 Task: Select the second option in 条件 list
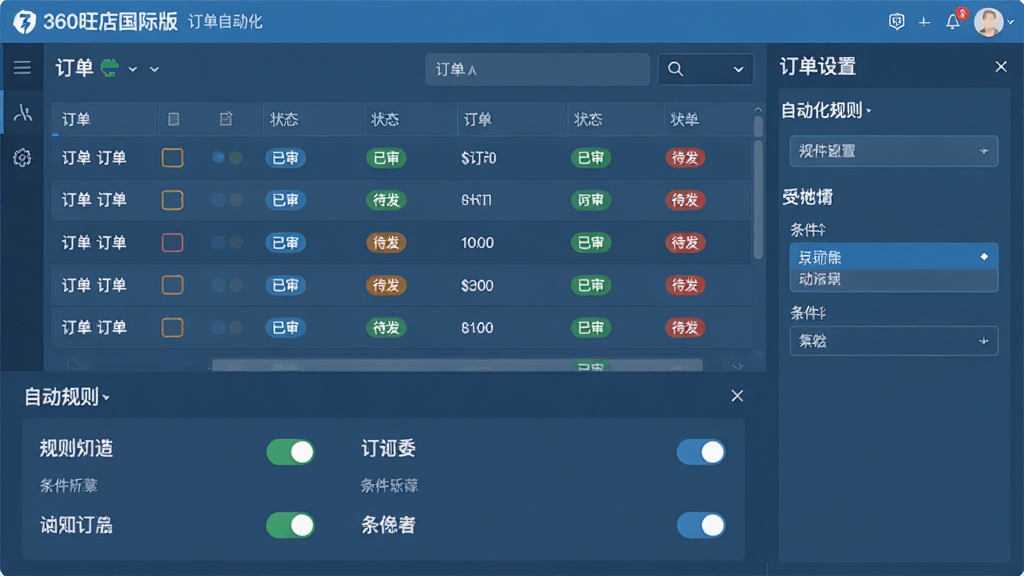[x=893, y=280]
